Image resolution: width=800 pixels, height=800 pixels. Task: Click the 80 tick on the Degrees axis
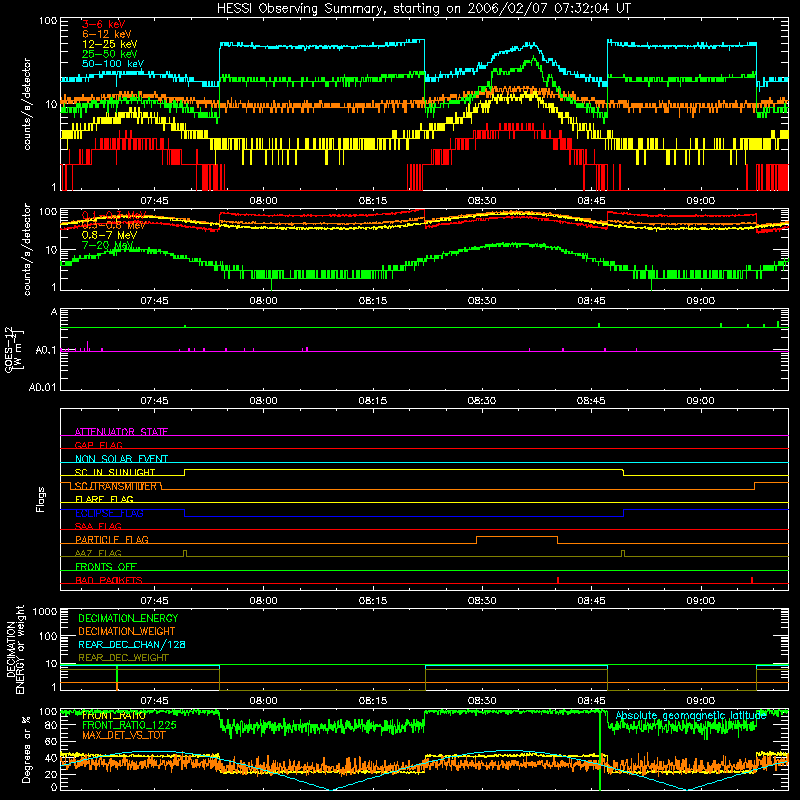(51, 725)
